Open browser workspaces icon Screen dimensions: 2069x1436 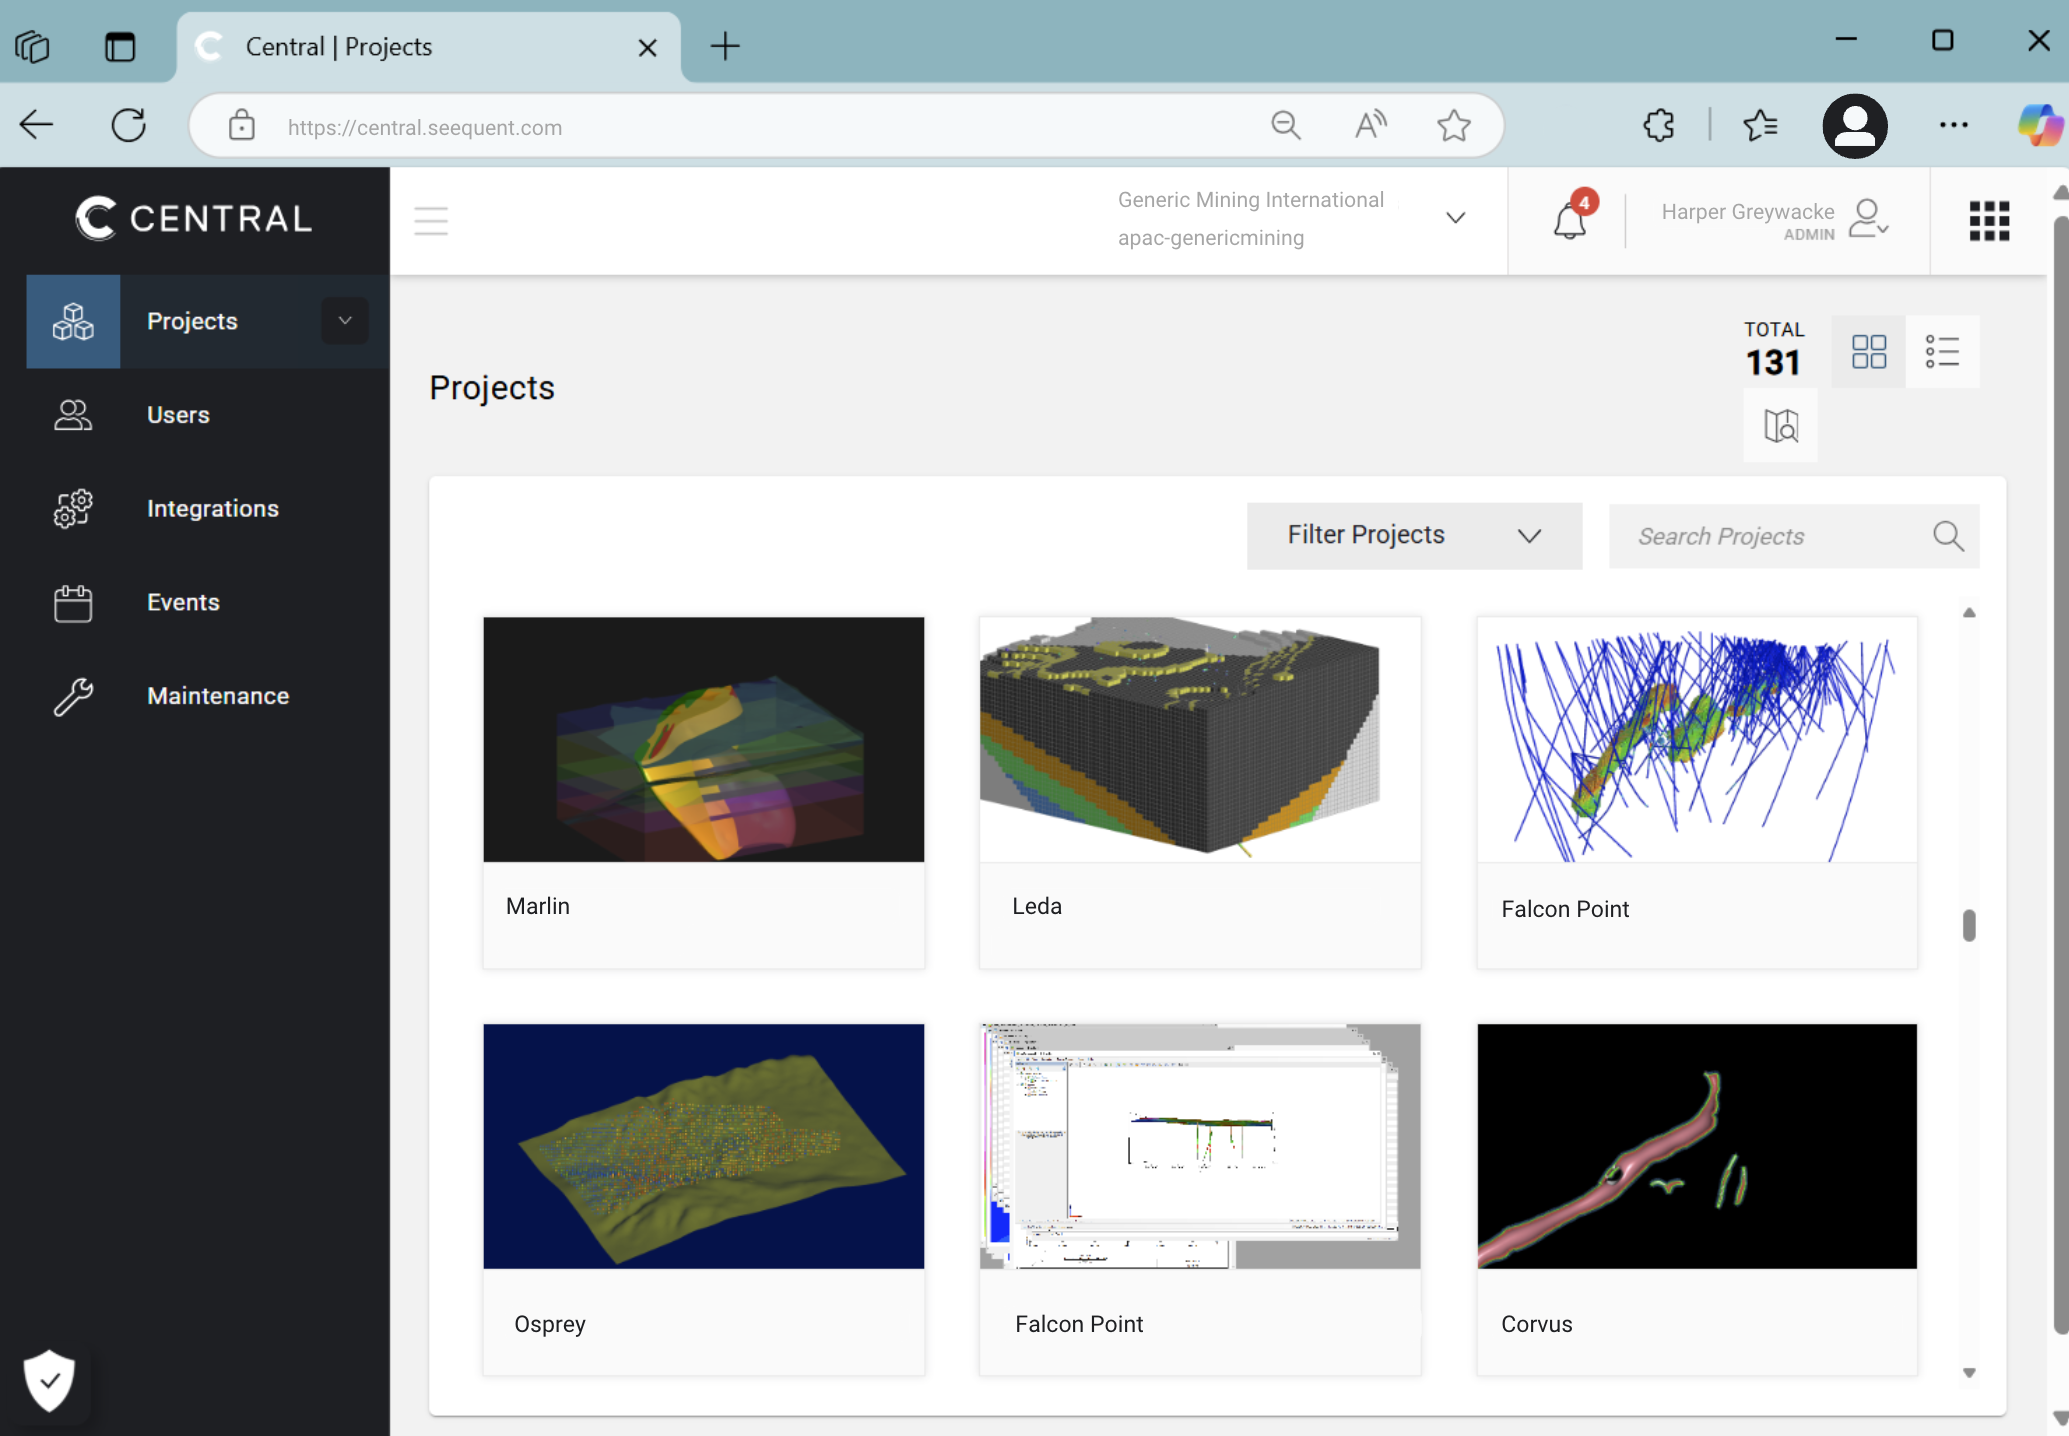[32, 46]
